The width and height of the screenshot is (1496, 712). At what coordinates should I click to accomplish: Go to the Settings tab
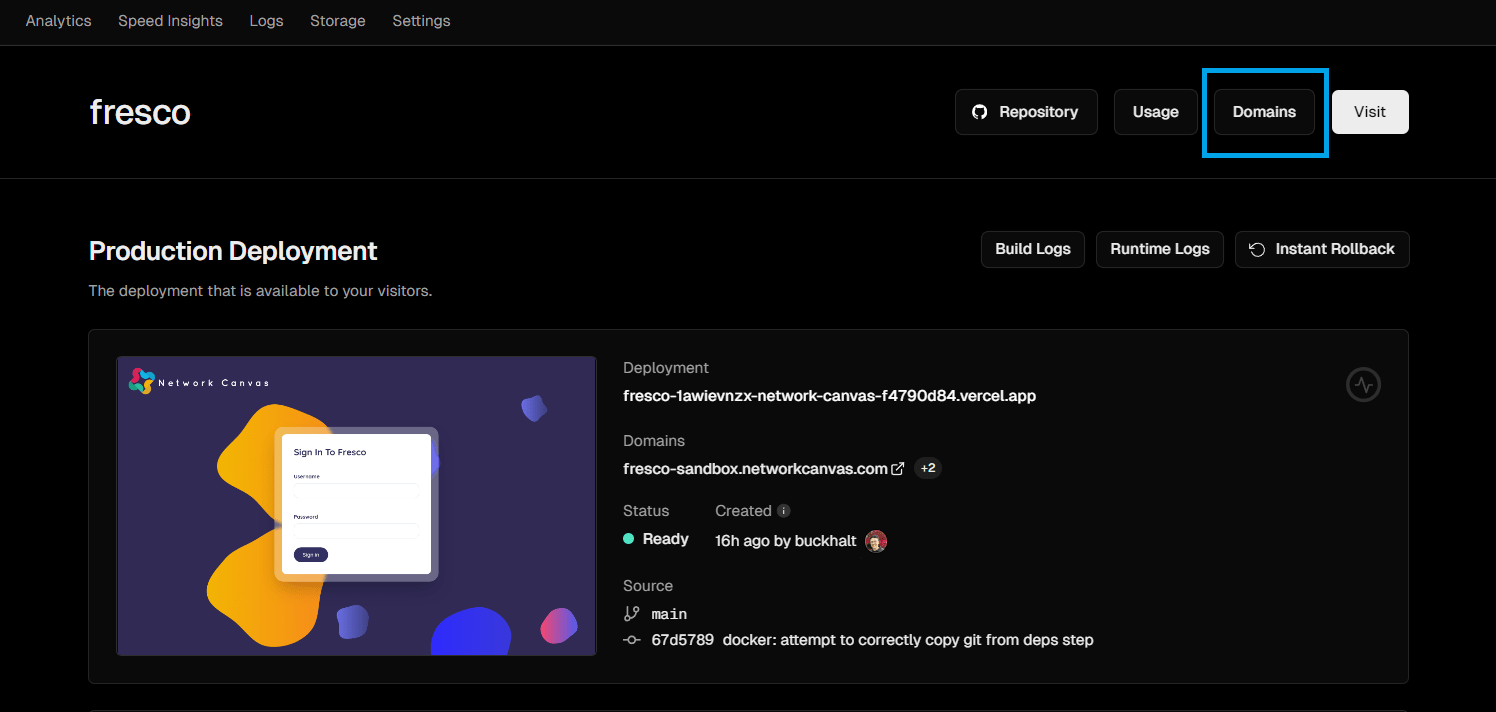coord(421,21)
